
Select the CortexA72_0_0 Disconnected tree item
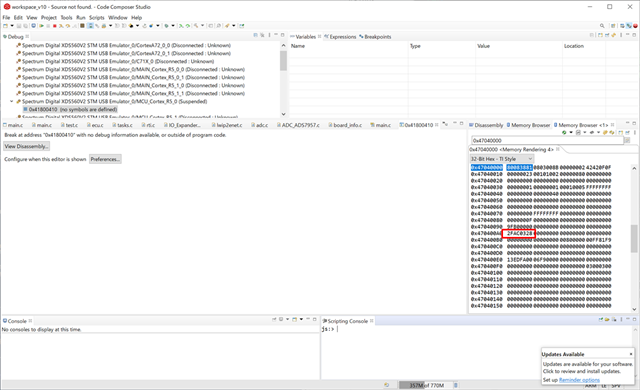click(x=123, y=45)
